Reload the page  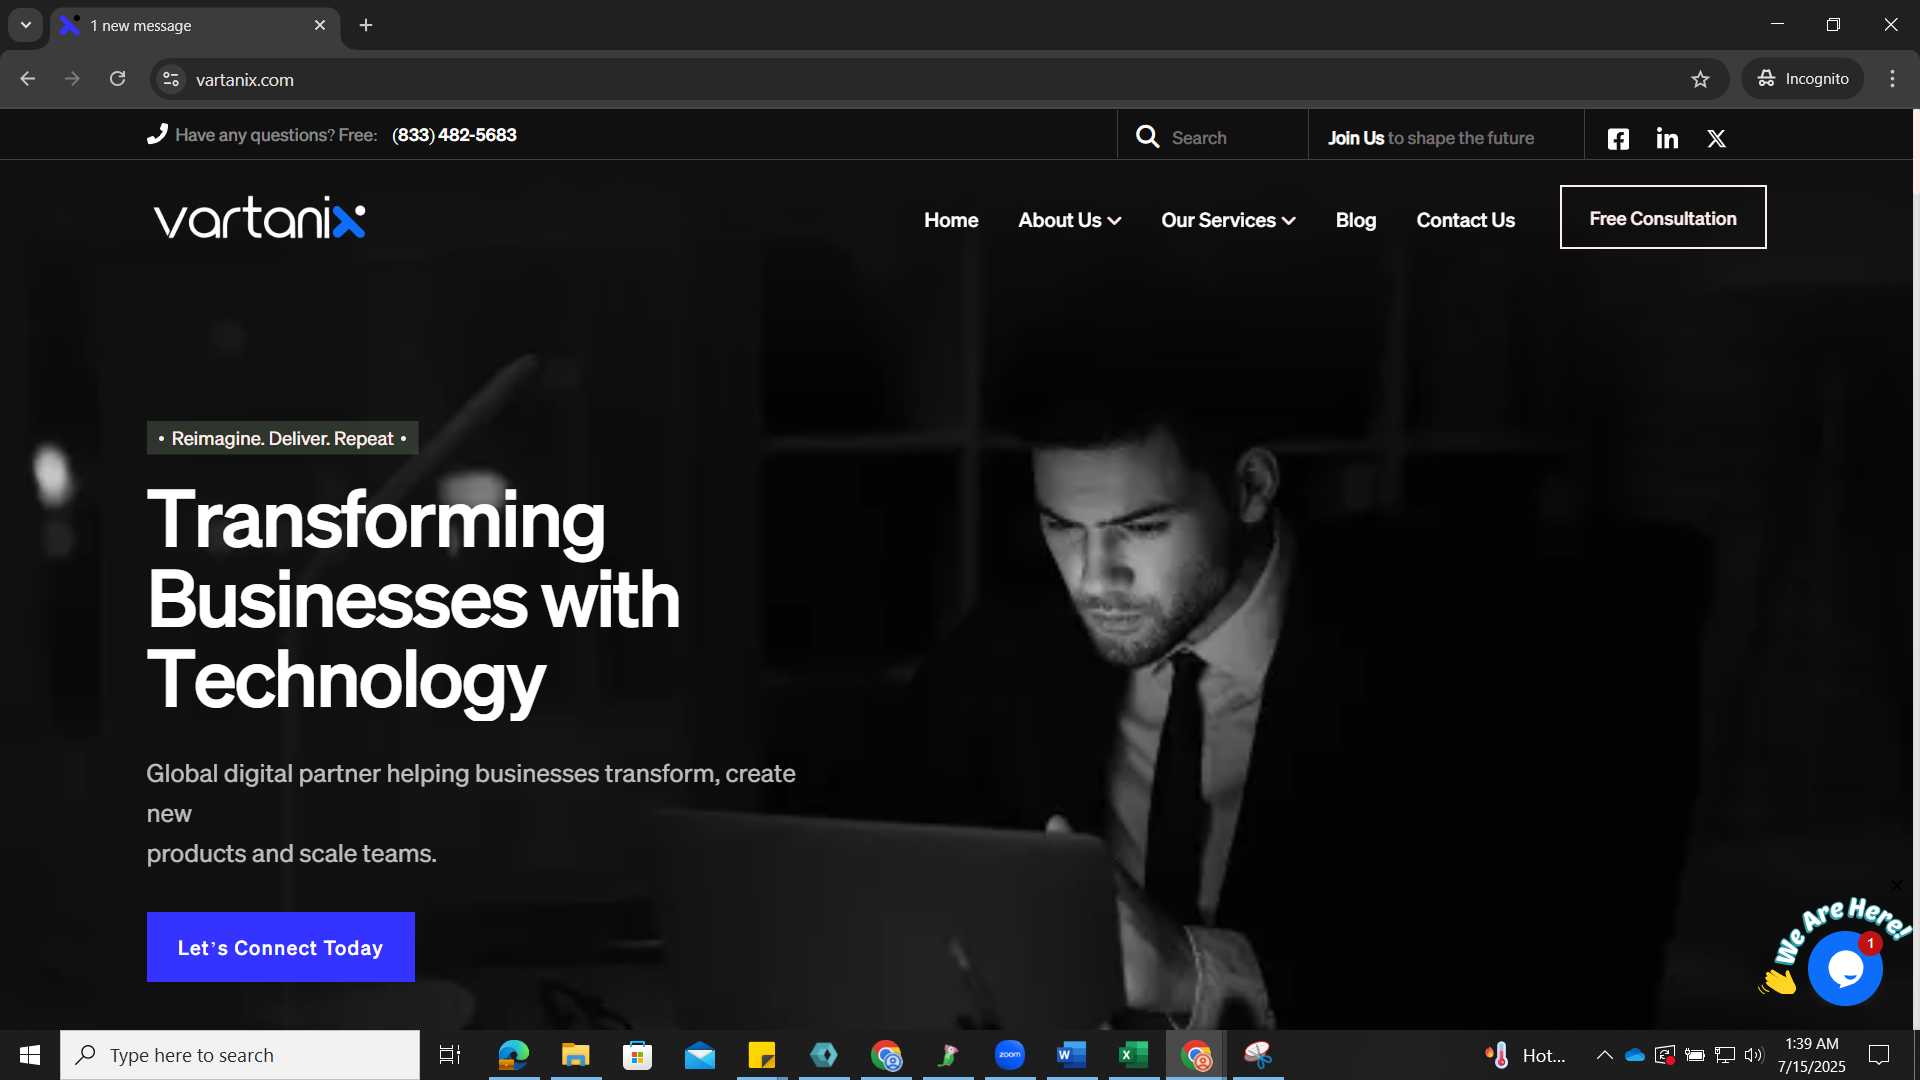pos(117,79)
